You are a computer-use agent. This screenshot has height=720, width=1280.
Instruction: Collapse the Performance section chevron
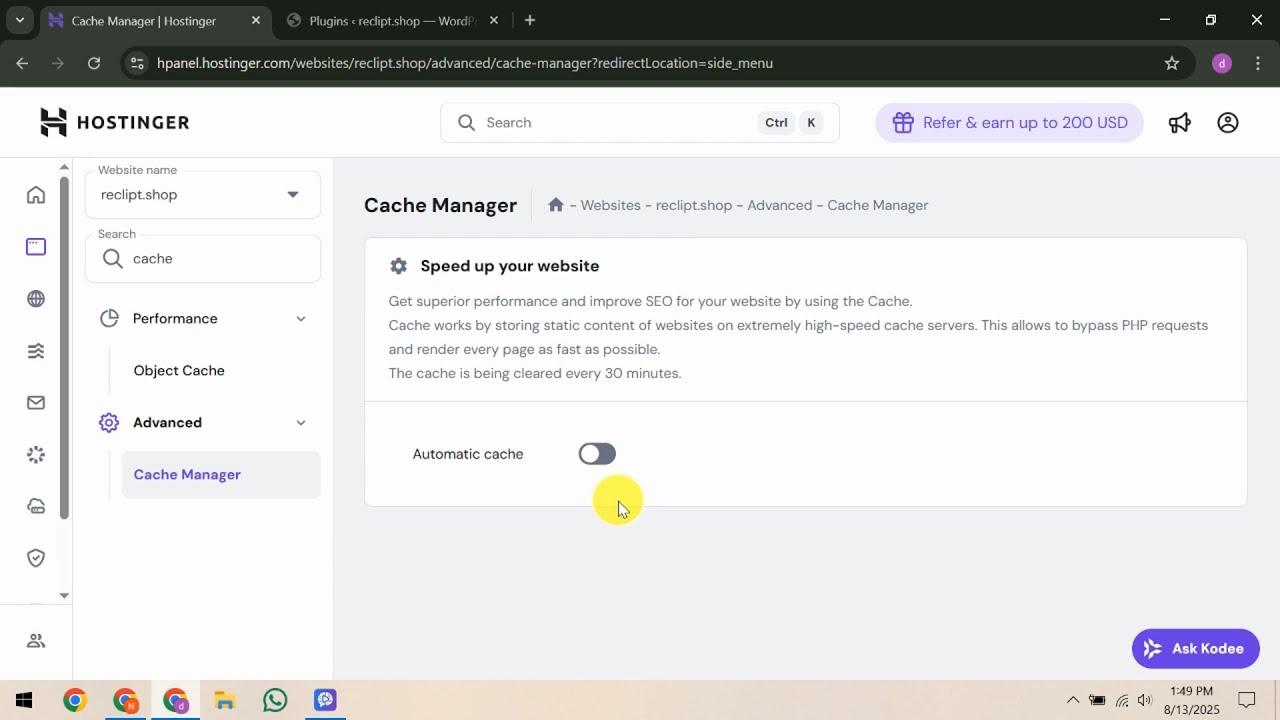[301, 319]
